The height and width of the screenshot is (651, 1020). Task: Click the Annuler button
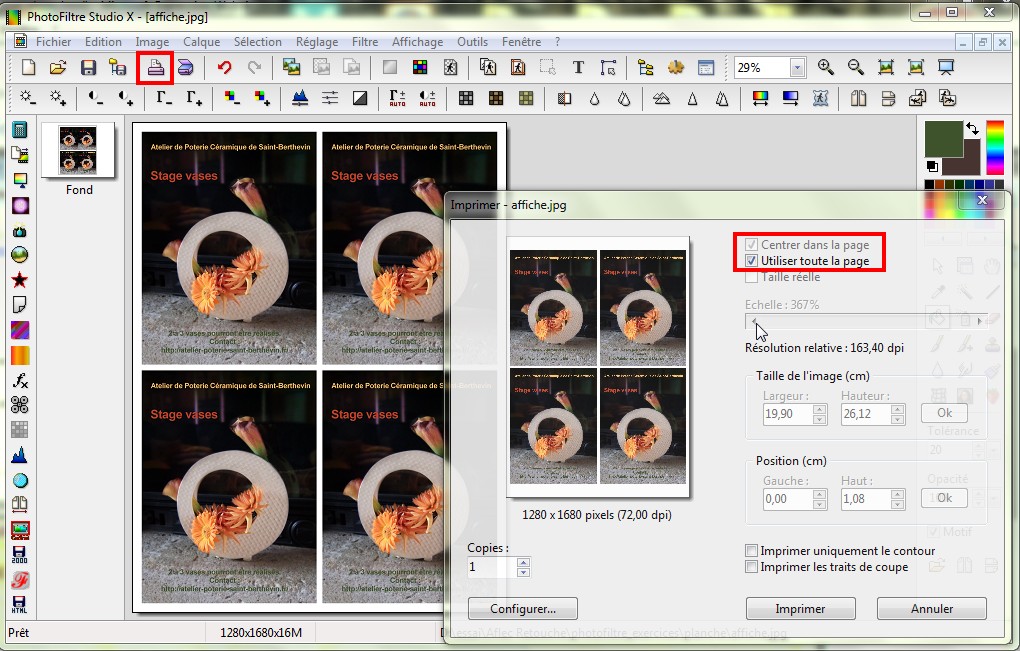click(932, 609)
